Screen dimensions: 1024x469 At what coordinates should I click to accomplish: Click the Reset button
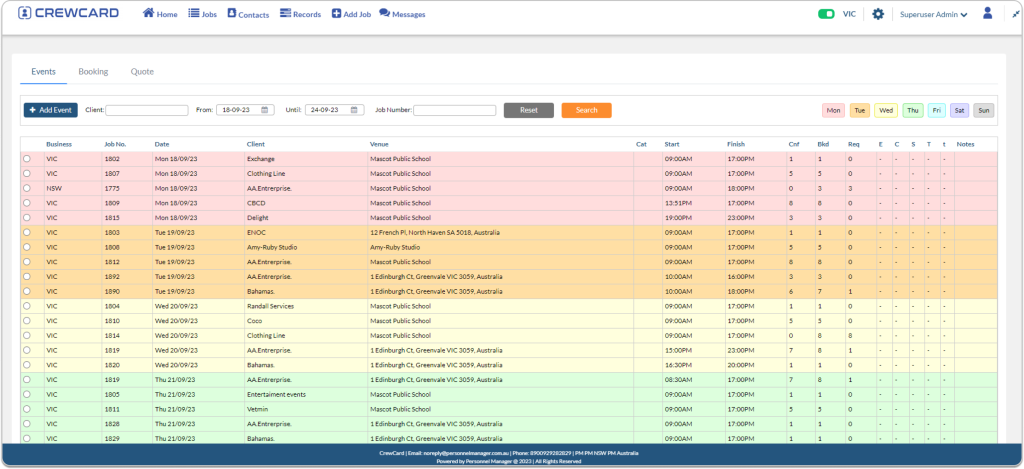[528, 110]
